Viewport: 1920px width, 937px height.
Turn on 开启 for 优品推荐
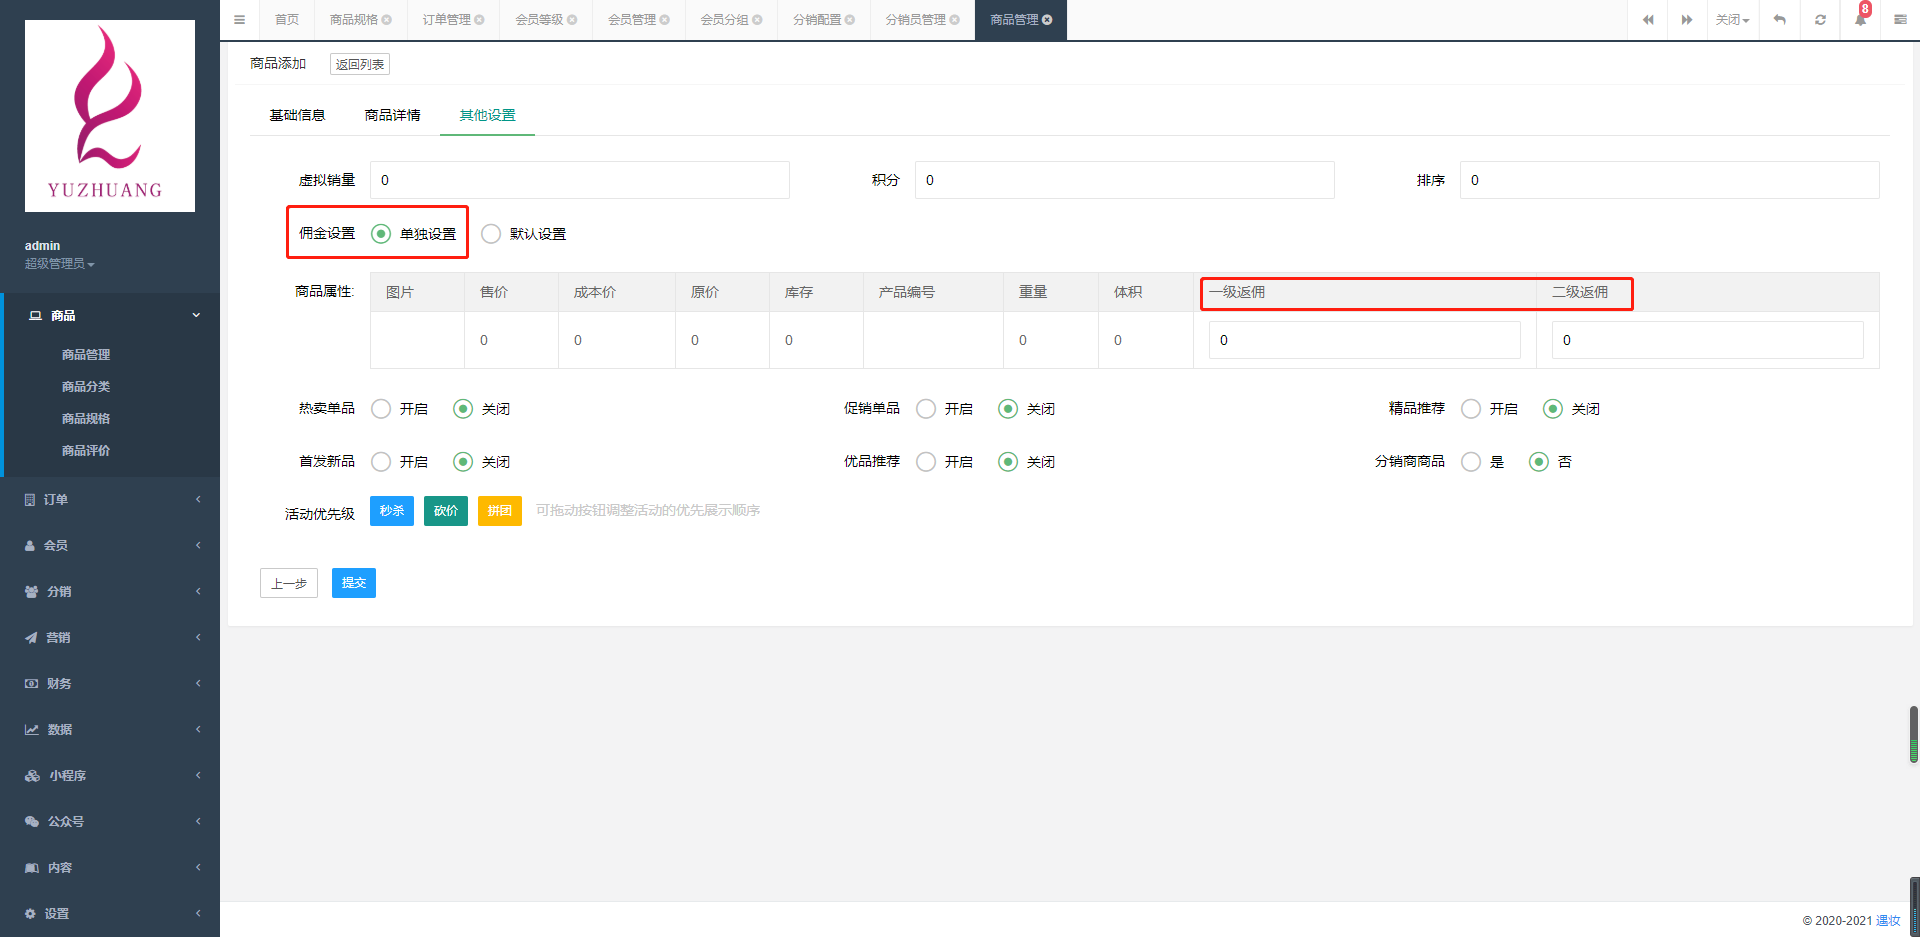click(926, 462)
